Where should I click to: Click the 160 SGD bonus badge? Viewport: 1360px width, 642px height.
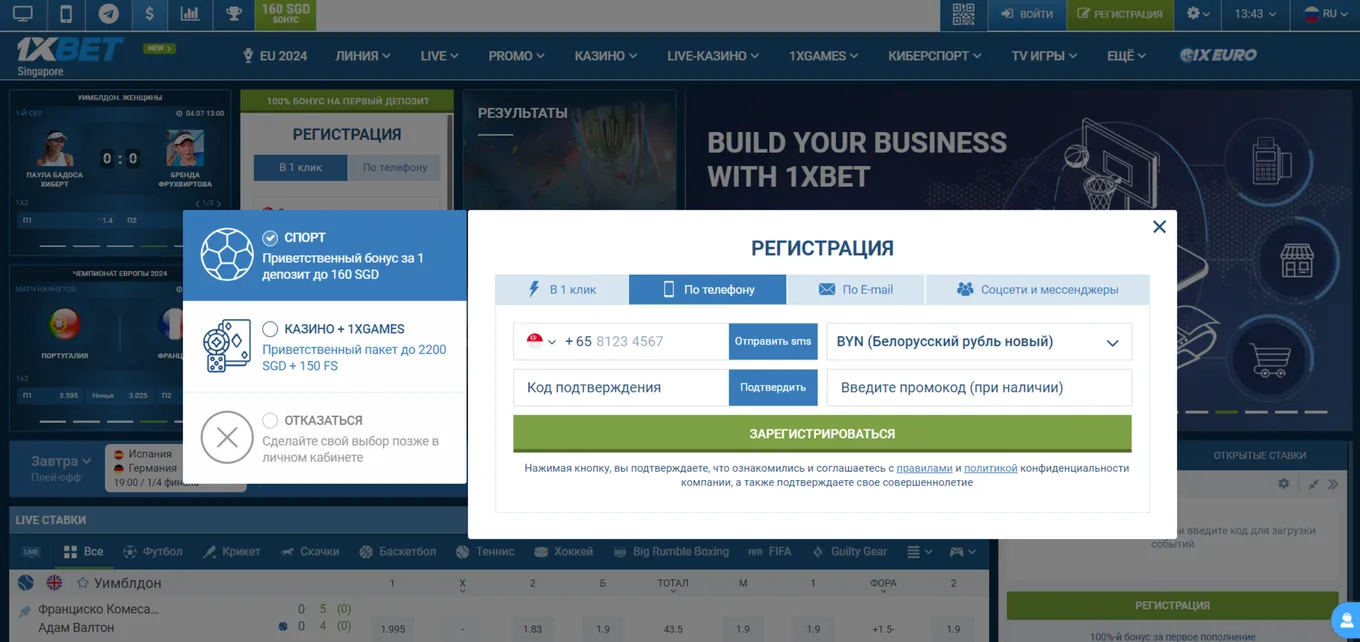(x=286, y=14)
